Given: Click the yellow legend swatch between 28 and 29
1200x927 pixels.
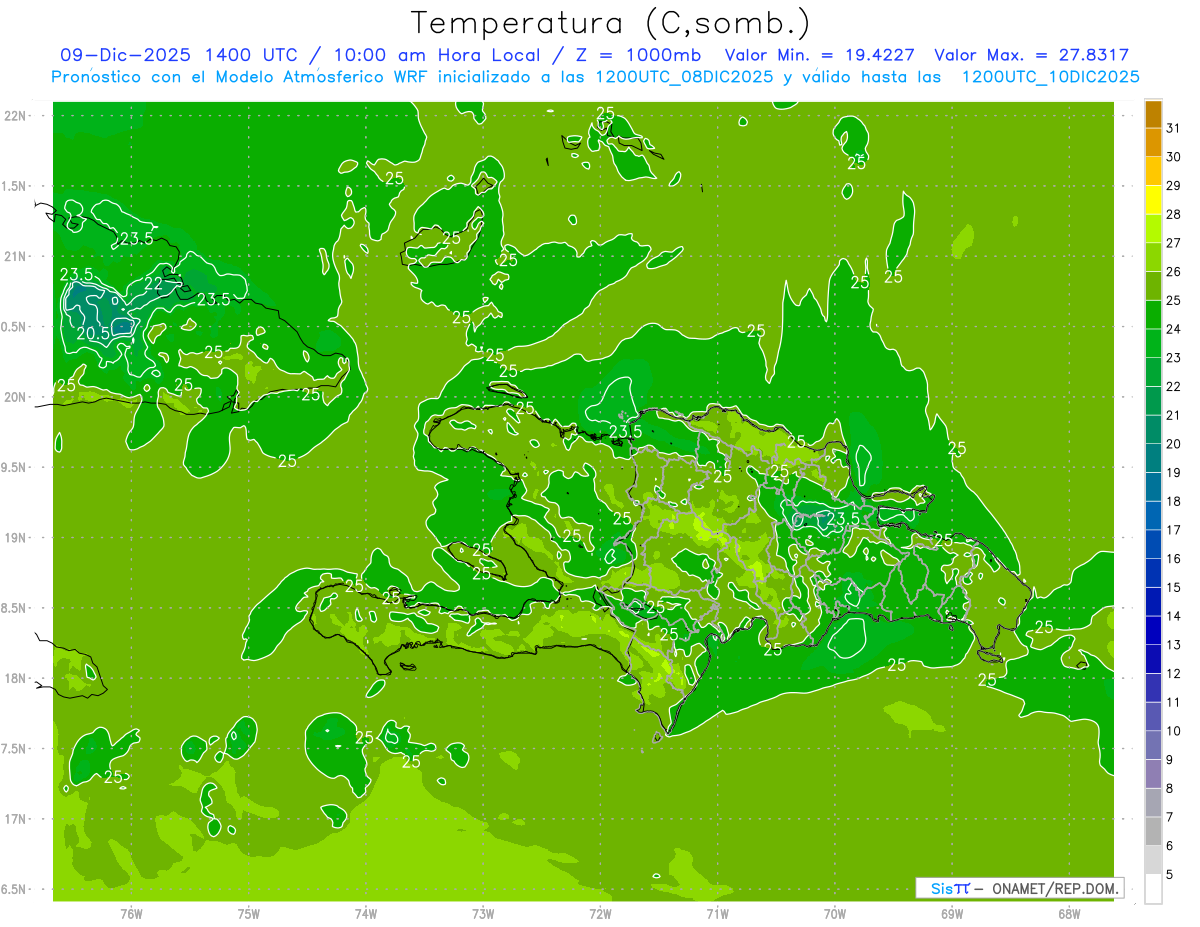Looking at the screenshot, I should (x=1153, y=200).
